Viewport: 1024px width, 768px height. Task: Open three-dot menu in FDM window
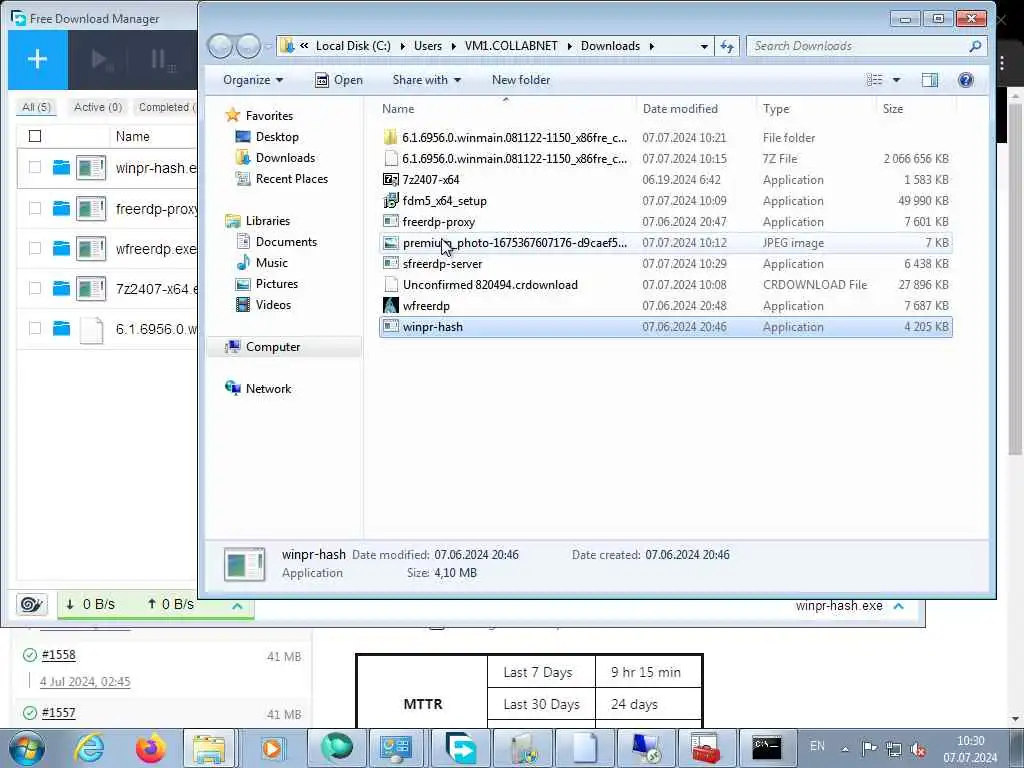click(x=1002, y=63)
